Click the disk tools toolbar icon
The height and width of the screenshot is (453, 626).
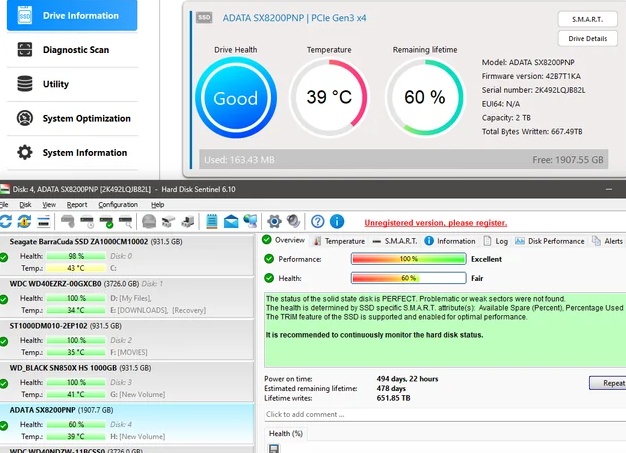point(168,222)
